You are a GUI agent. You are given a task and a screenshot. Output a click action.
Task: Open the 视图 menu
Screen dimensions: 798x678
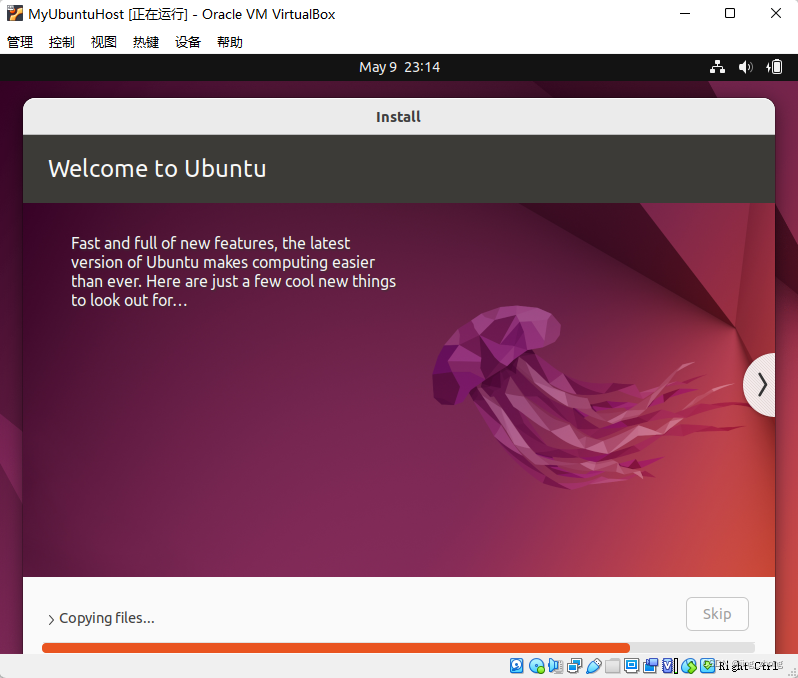point(104,42)
